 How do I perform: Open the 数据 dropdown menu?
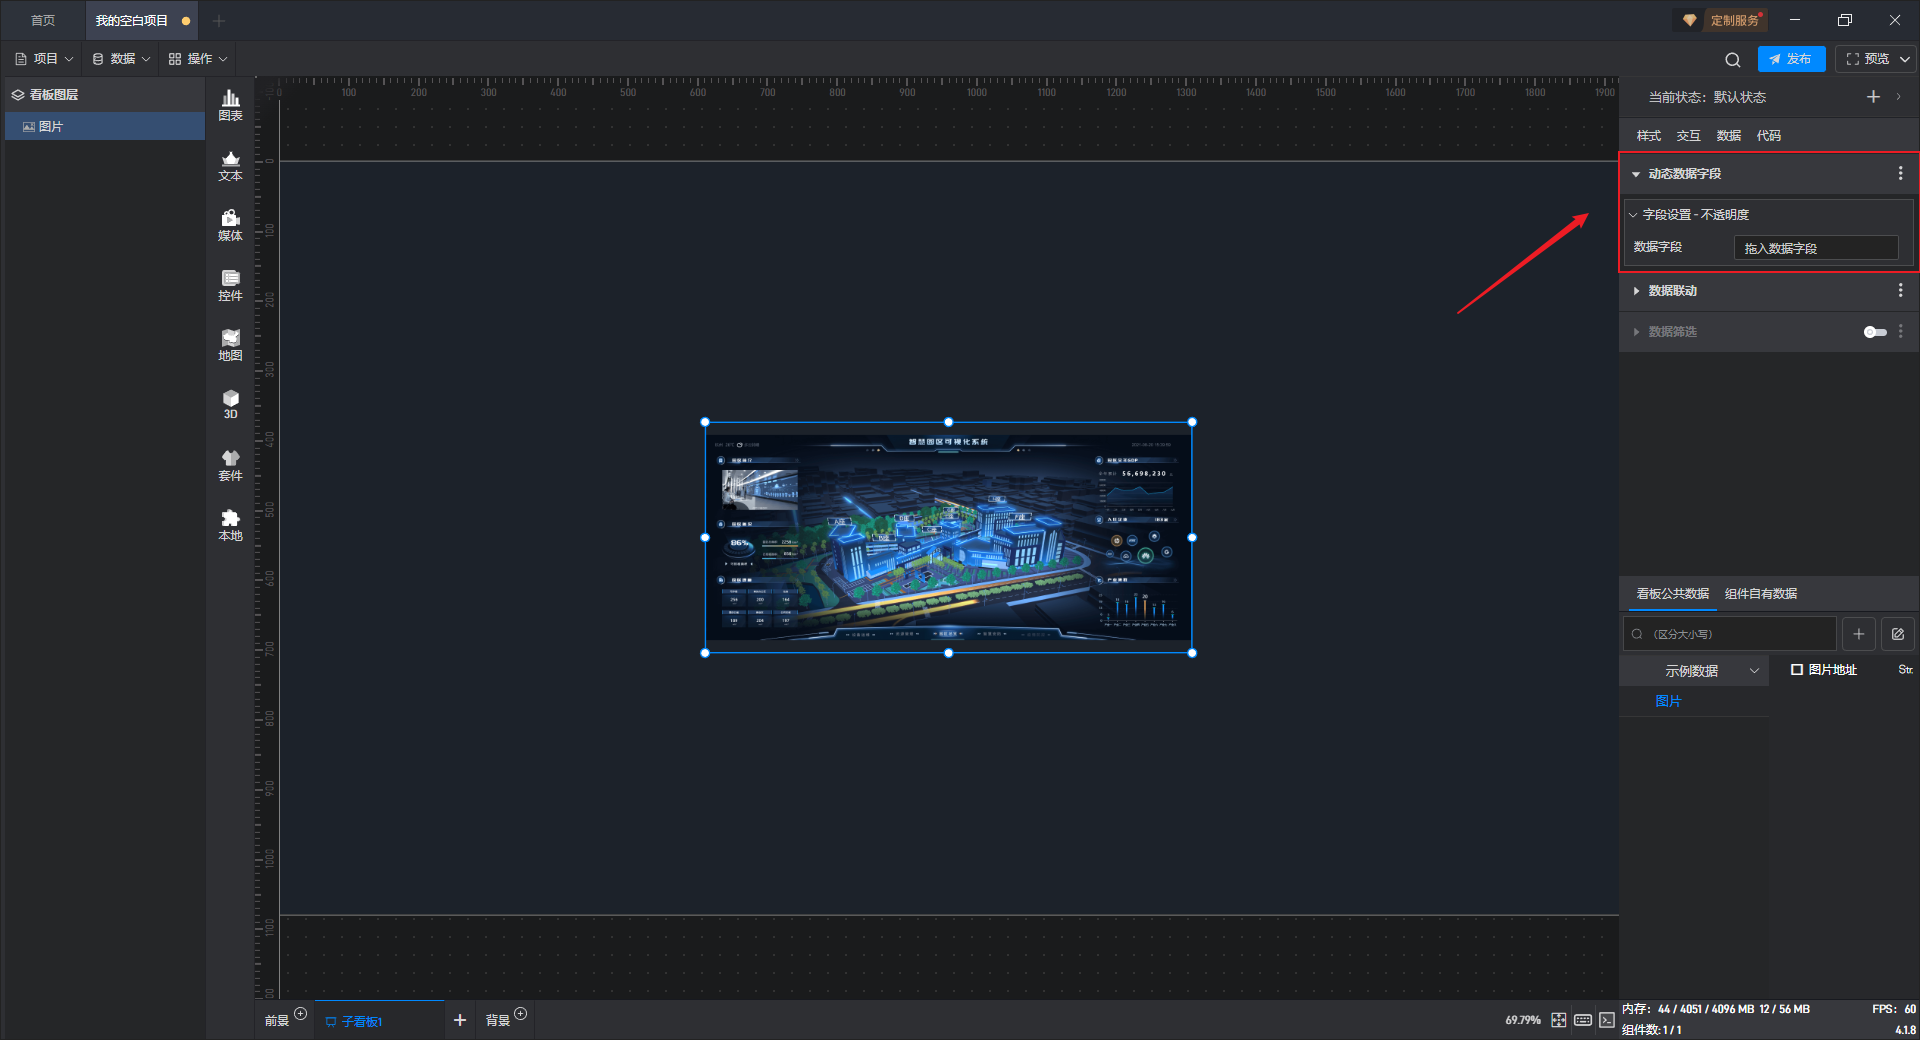point(121,59)
